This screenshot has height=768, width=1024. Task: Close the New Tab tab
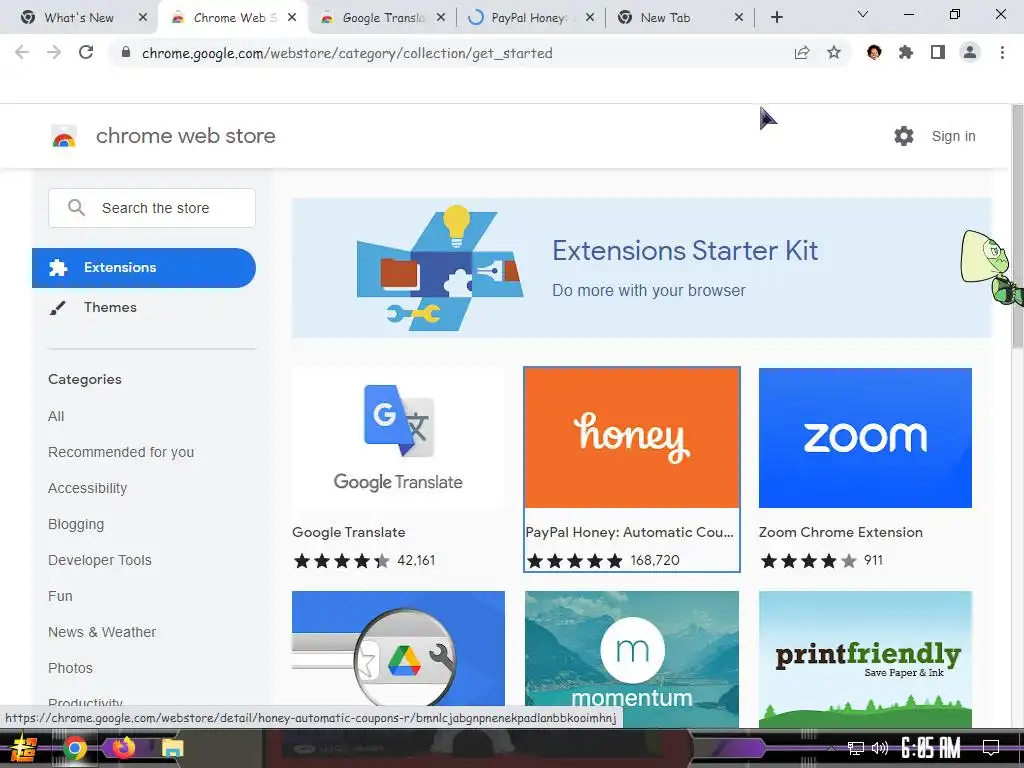[739, 18]
